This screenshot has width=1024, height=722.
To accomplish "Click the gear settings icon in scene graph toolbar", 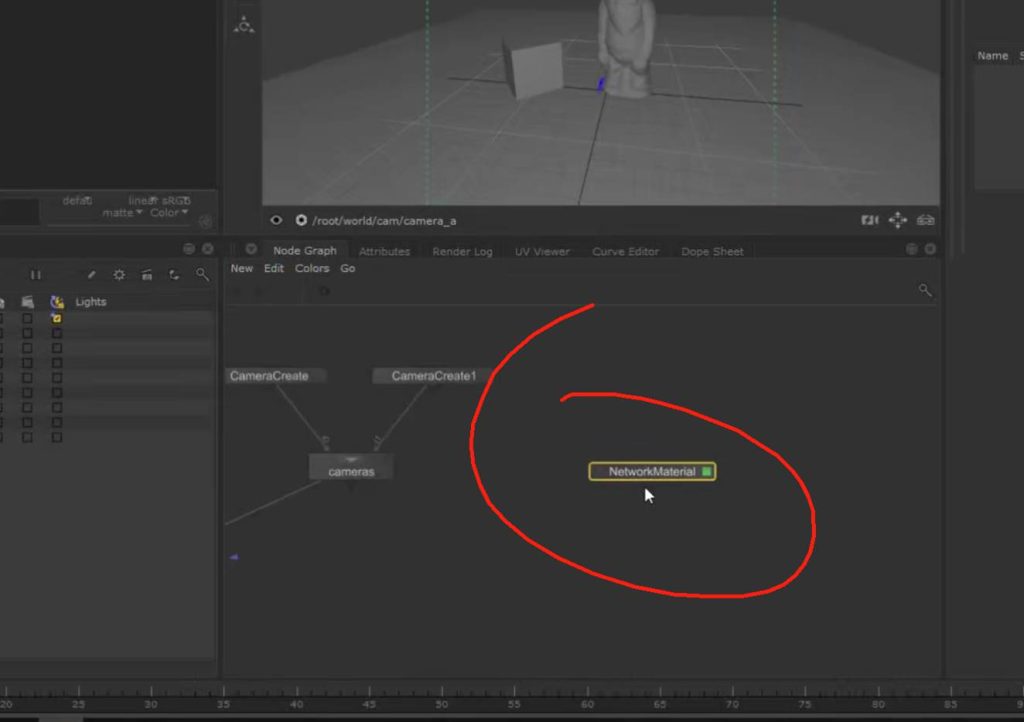I will [119, 275].
